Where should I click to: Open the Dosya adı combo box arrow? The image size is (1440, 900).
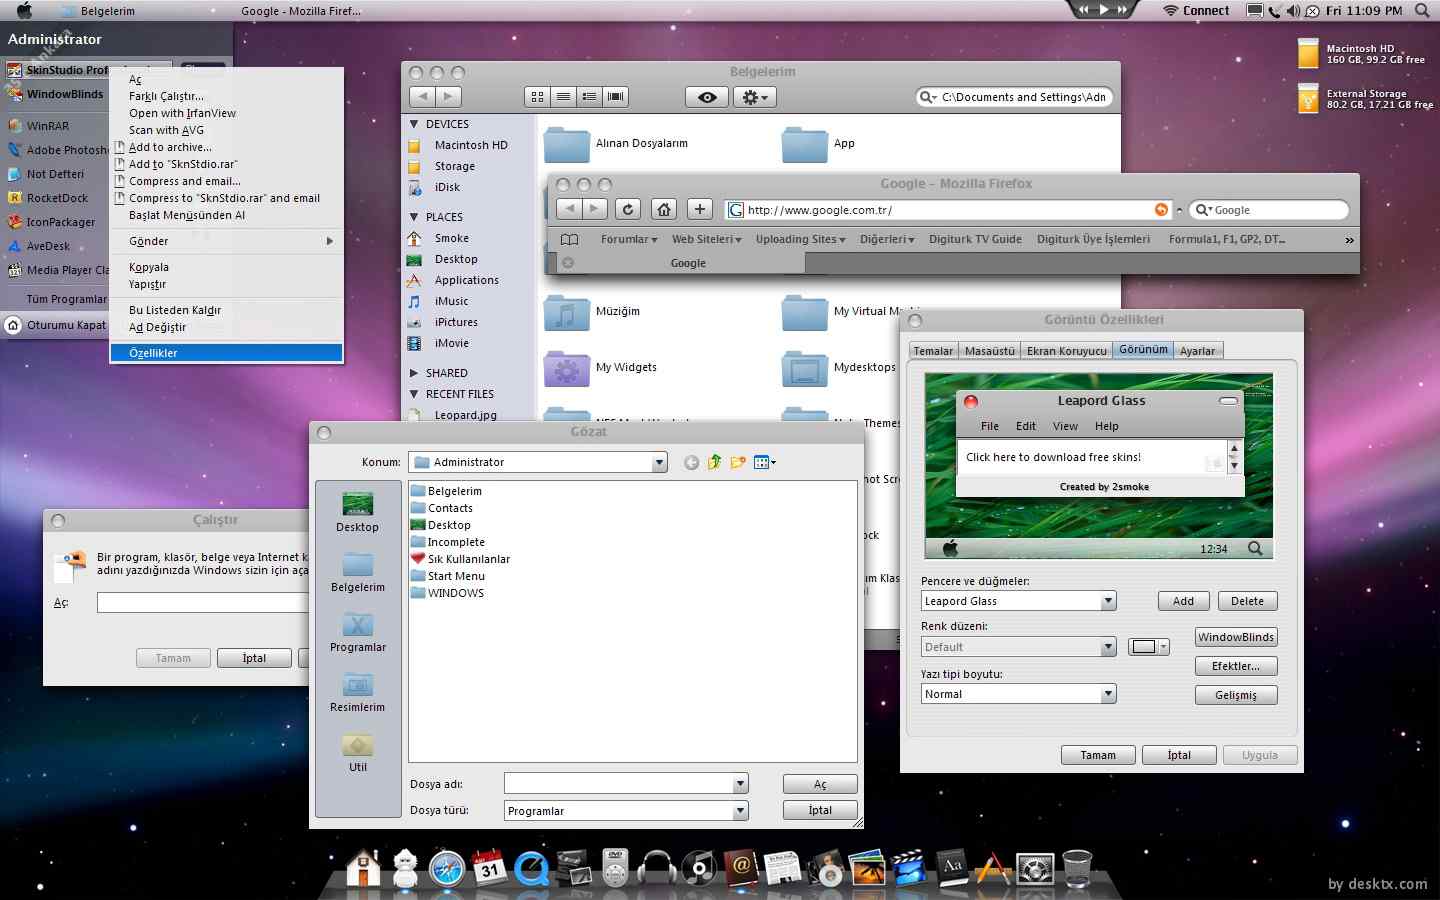(x=740, y=784)
